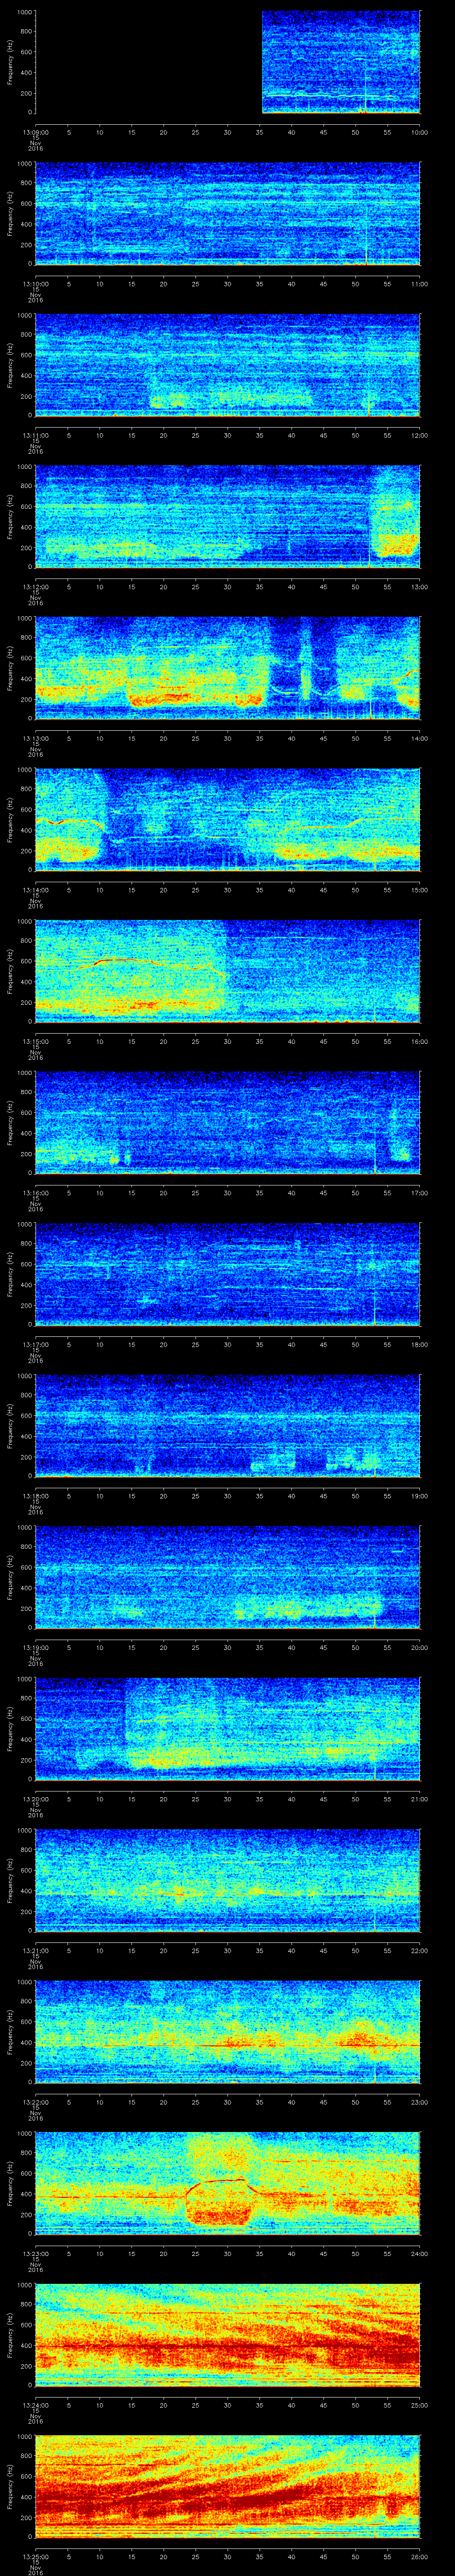
Task: Click the 13:17:00 time axis label
Action: coord(35,1344)
